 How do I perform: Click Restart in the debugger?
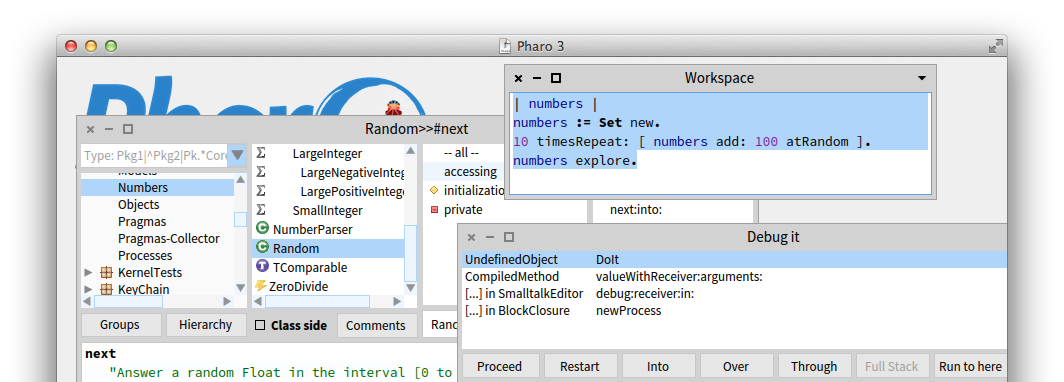(x=580, y=366)
